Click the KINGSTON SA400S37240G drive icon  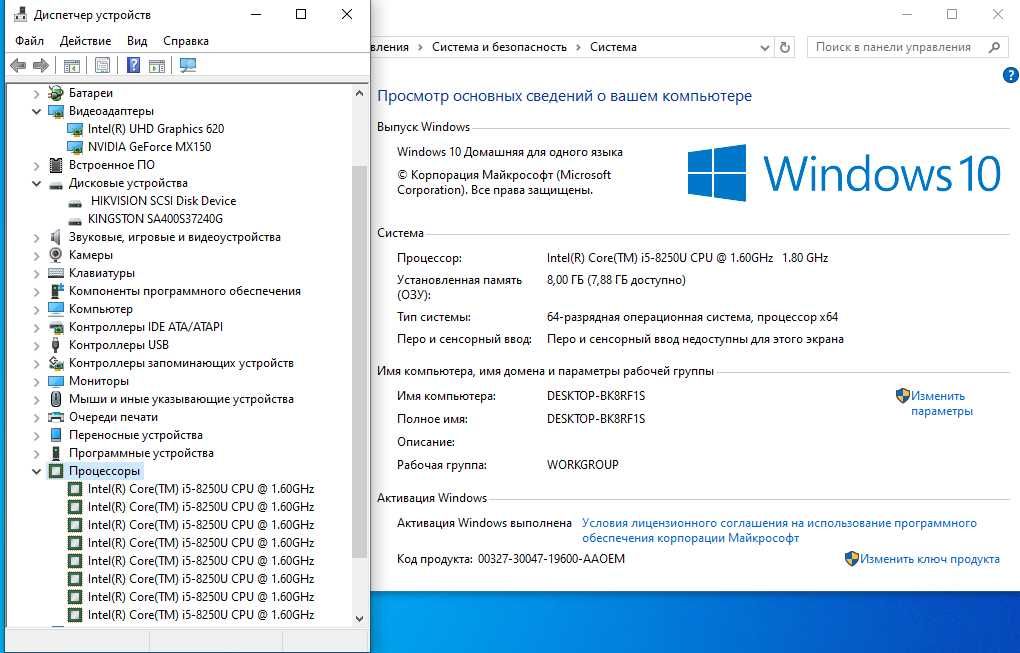click(x=75, y=220)
